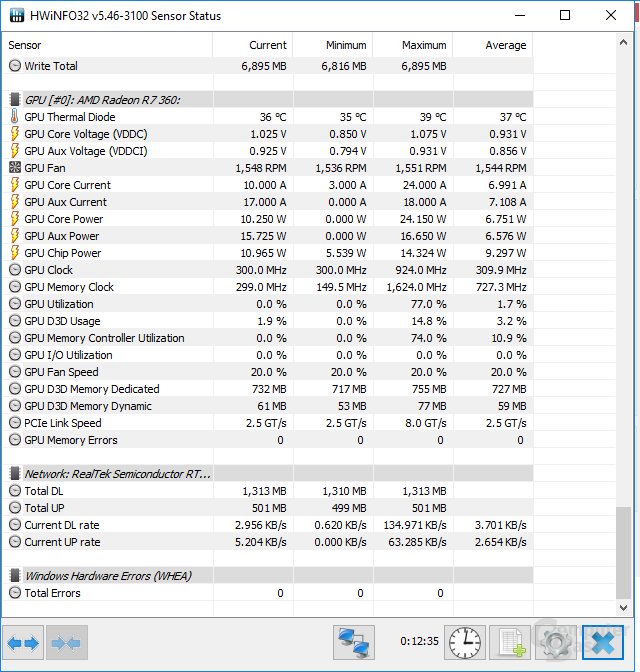
Task: Click the GPU Fan row fan icon
Action: click(15, 168)
